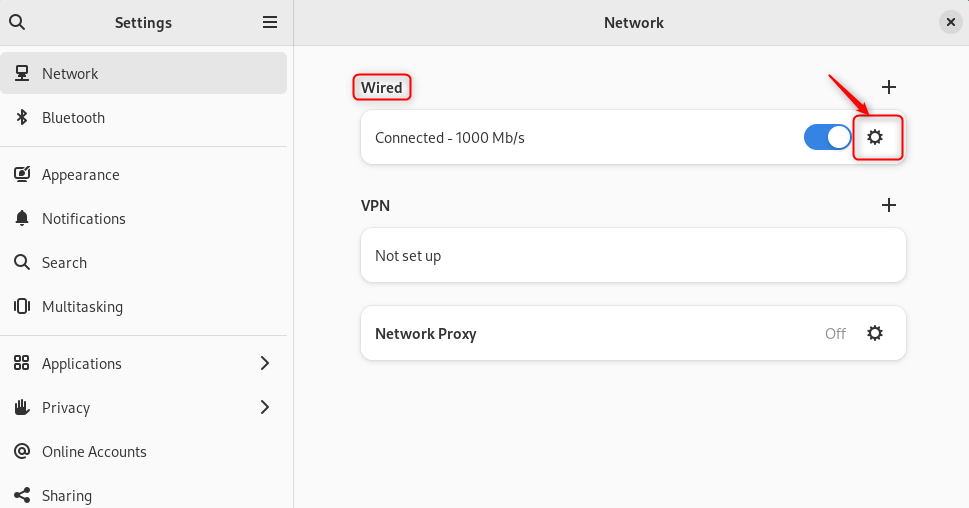Open Network Proxy gear settings
The image size is (969, 508).
874,333
